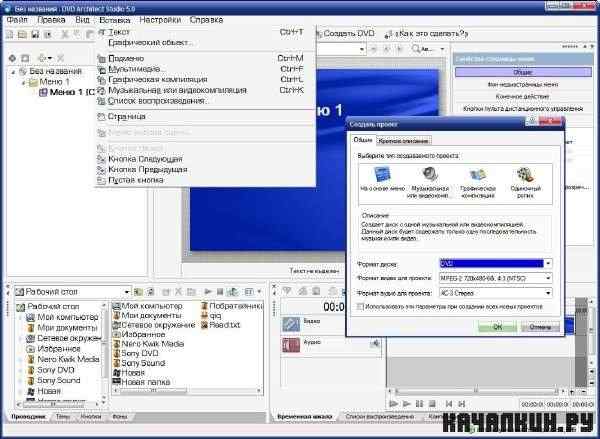This screenshot has width=600, height=439.
Task: Select Графическая компиляция in the Вставка menu
Action: (x=206, y=80)
